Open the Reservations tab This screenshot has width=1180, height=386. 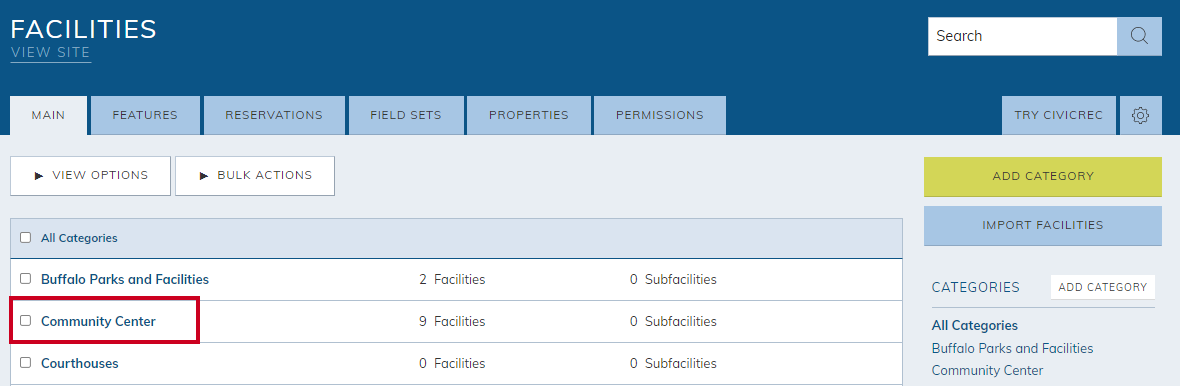(274, 116)
